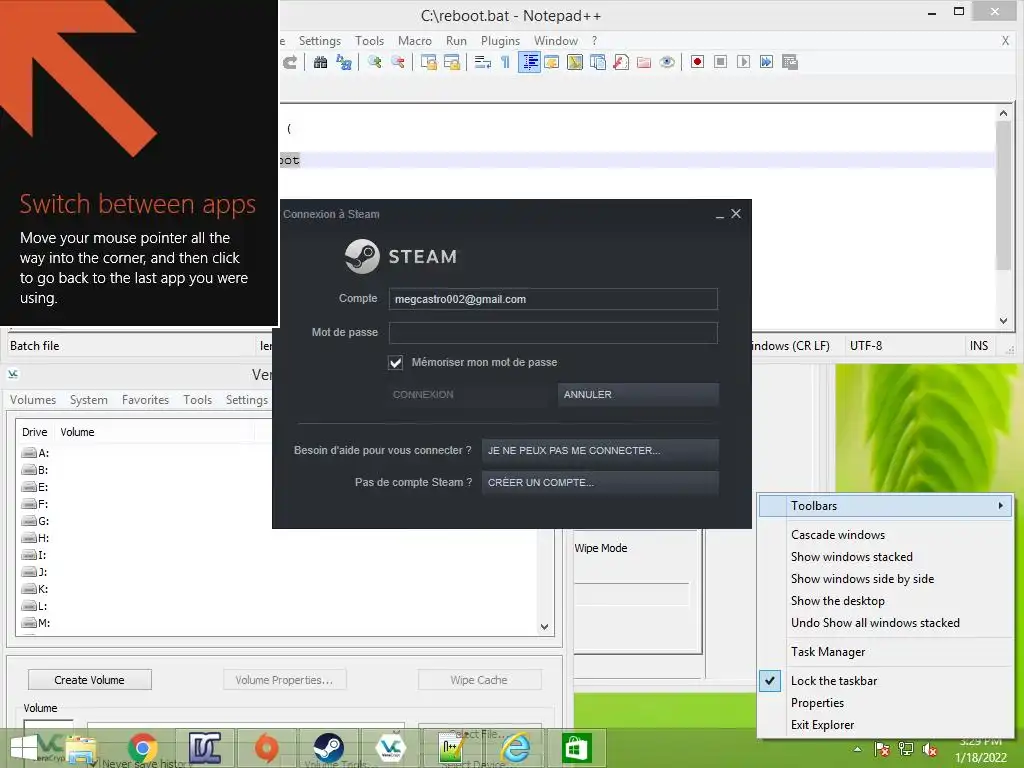1024x768 pixels.
Task: Open the Notepad++ Settings menu
Action: [319, 40]
